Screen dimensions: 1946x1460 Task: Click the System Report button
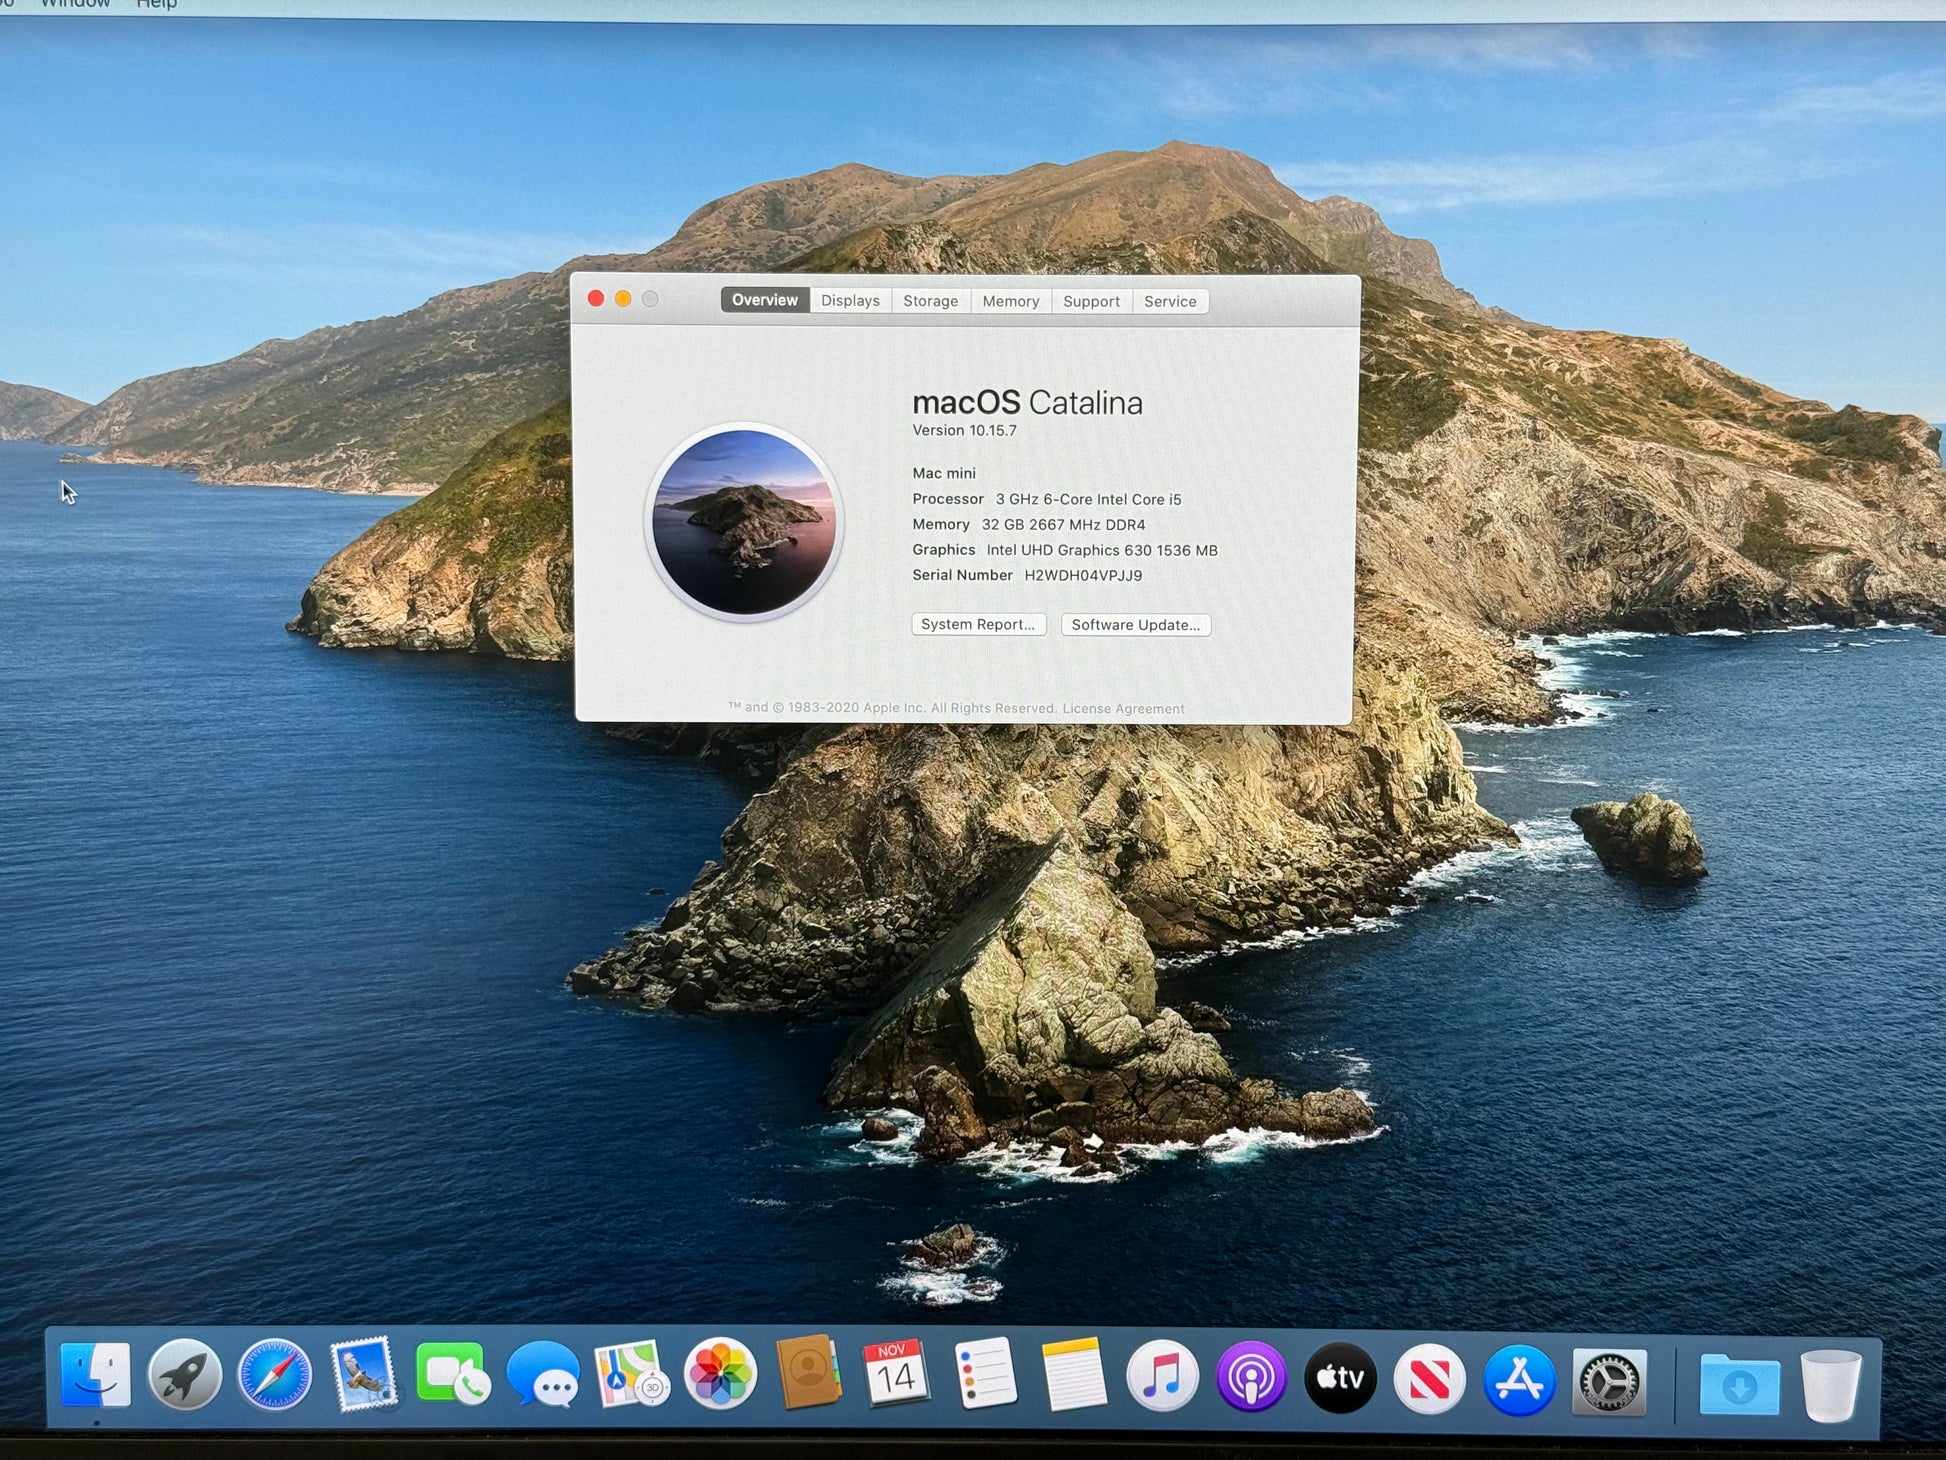tap(978, 624)
